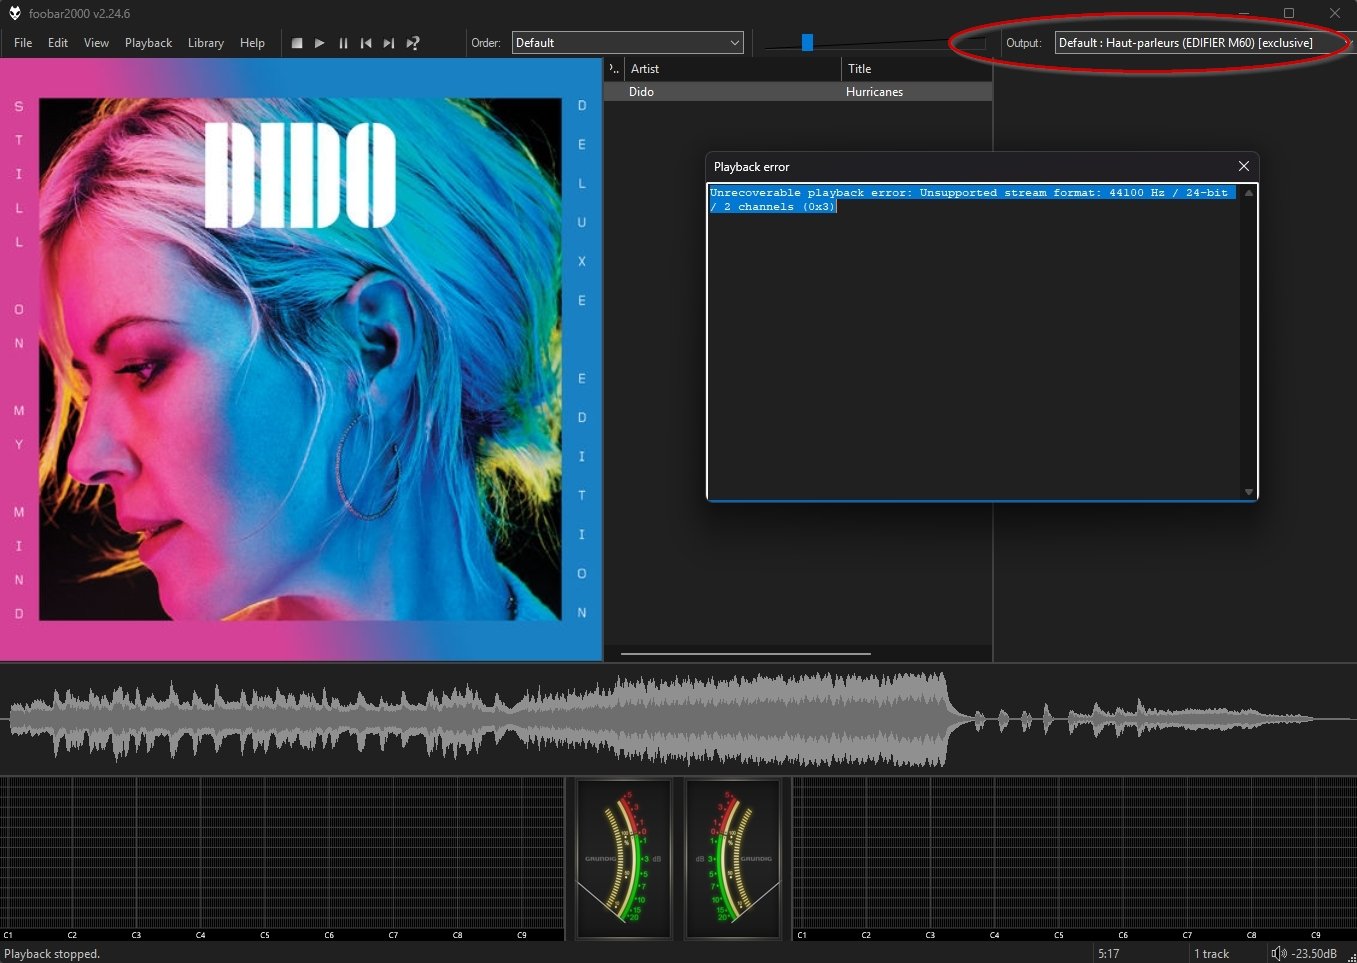
Task: Click the 5:17 duration in status bar
Action: click(x=1108, y=954)
